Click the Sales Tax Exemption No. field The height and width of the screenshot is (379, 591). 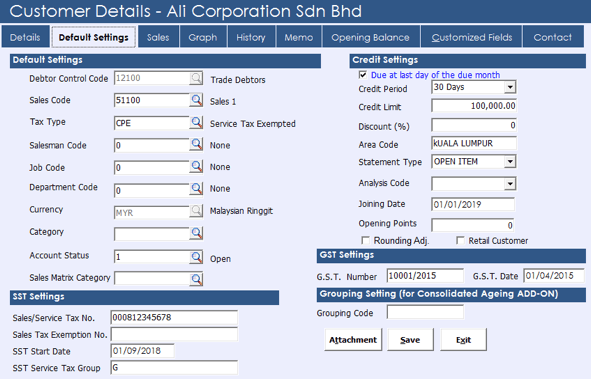tap(174, 334)
